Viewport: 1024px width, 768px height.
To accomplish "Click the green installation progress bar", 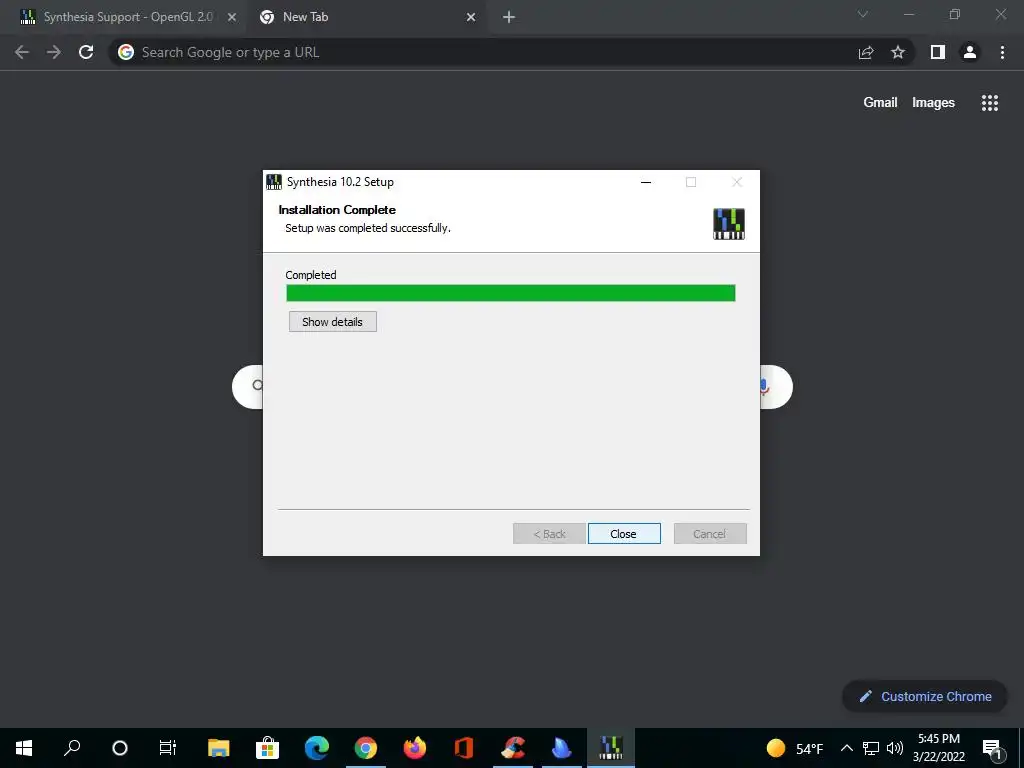I will click(x=511, y=293).
